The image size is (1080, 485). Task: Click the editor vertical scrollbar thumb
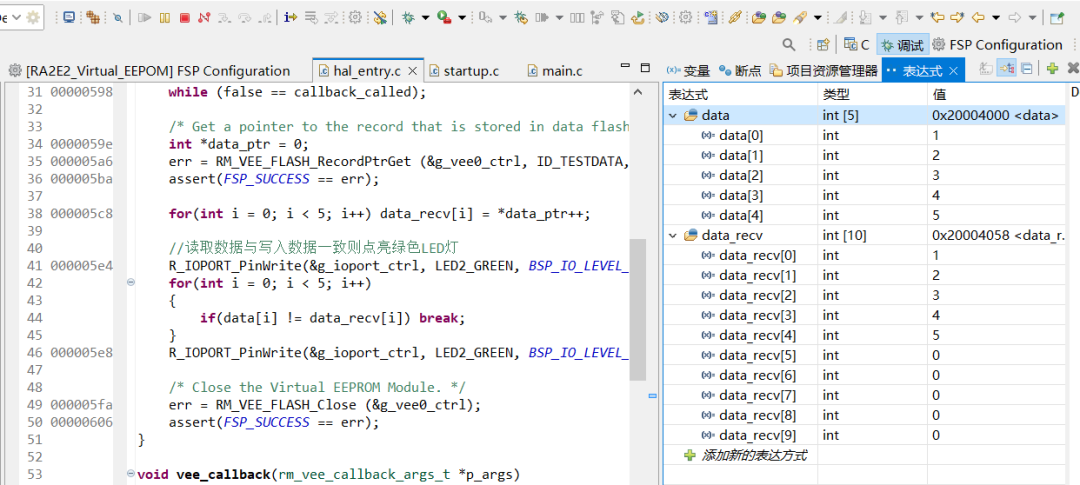click(638, 310)
